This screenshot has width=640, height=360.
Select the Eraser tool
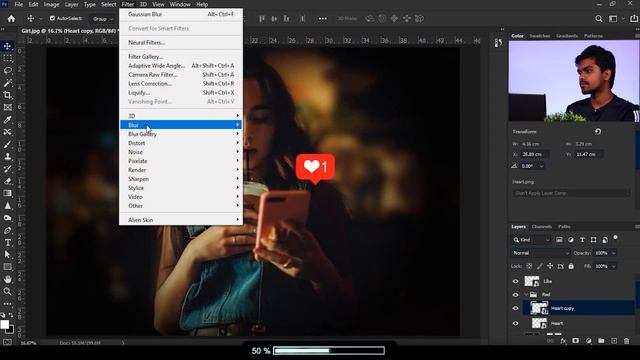click(x=7, y=181)
